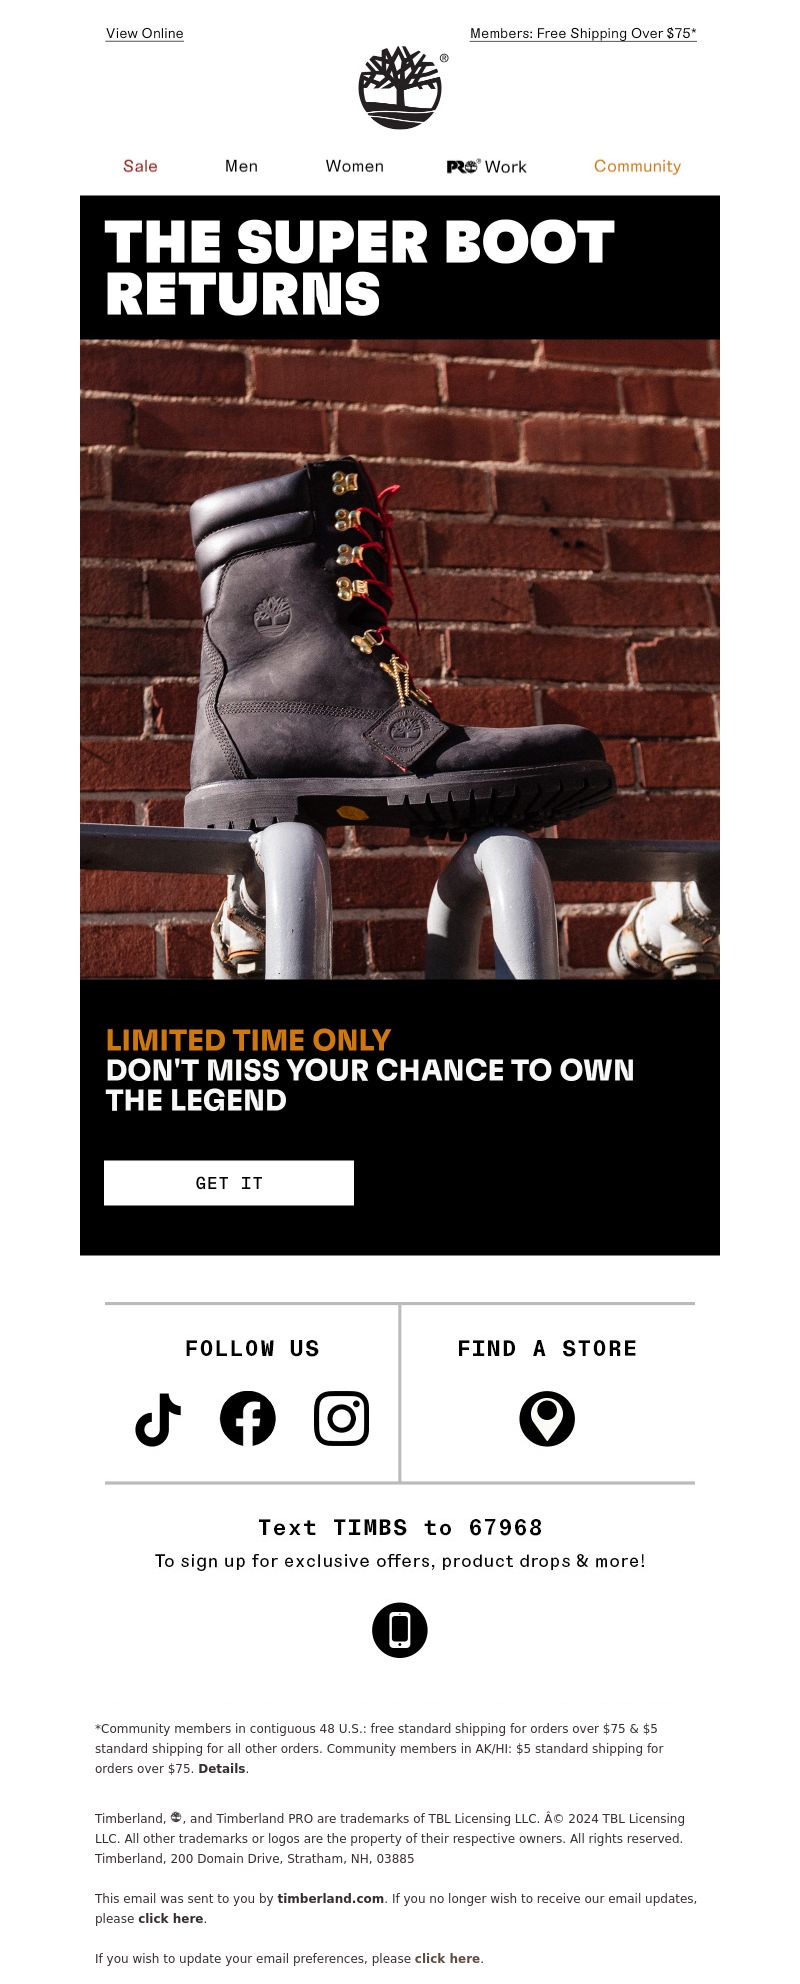Click the Timberland tree logo

[x=400, y=87]
